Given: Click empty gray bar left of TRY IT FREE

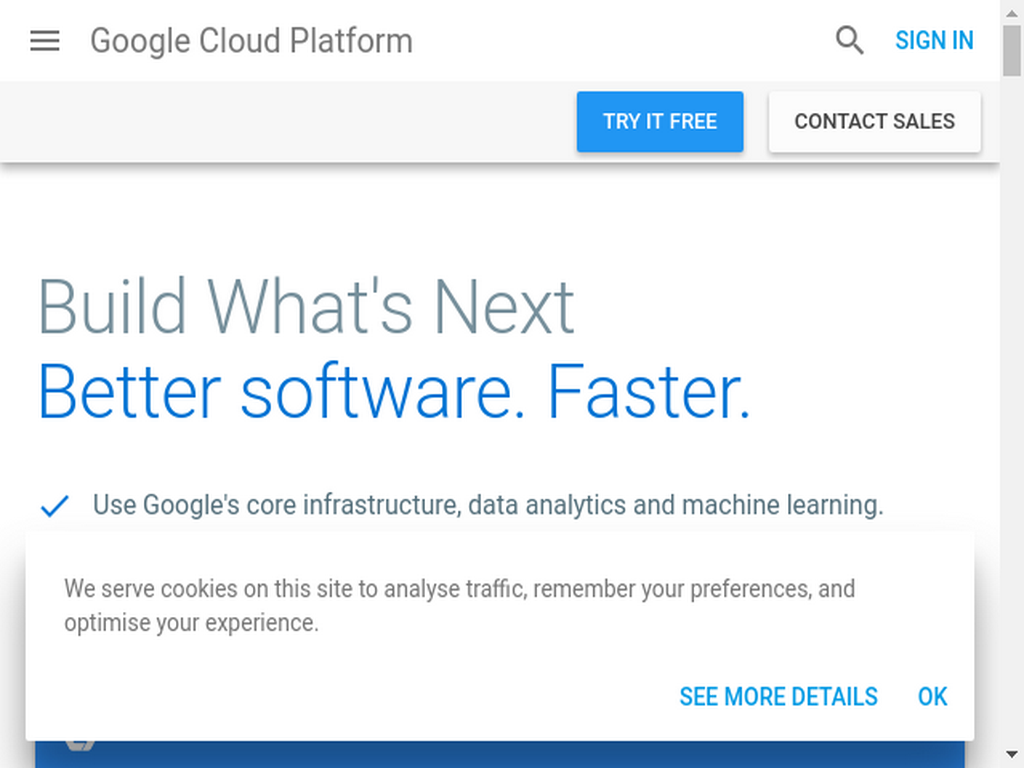Looking at the screenshot, I should [287, 121].
